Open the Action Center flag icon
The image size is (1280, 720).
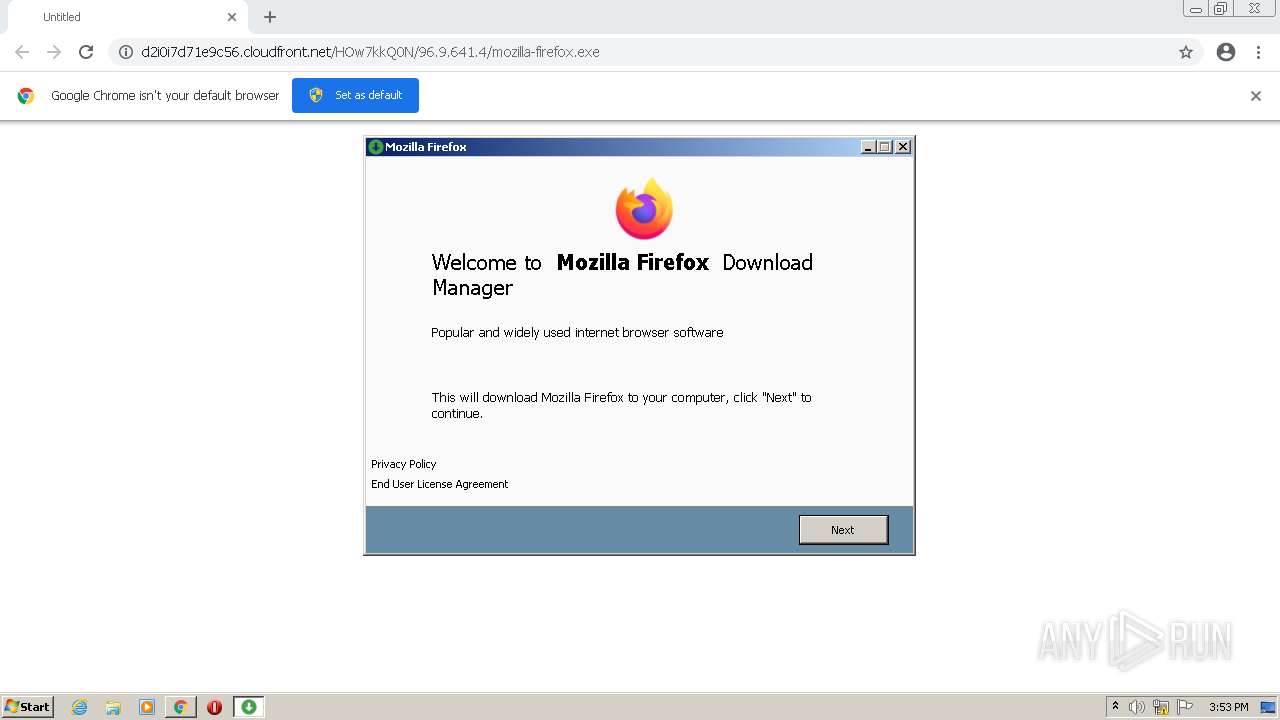coord(1185,707)
